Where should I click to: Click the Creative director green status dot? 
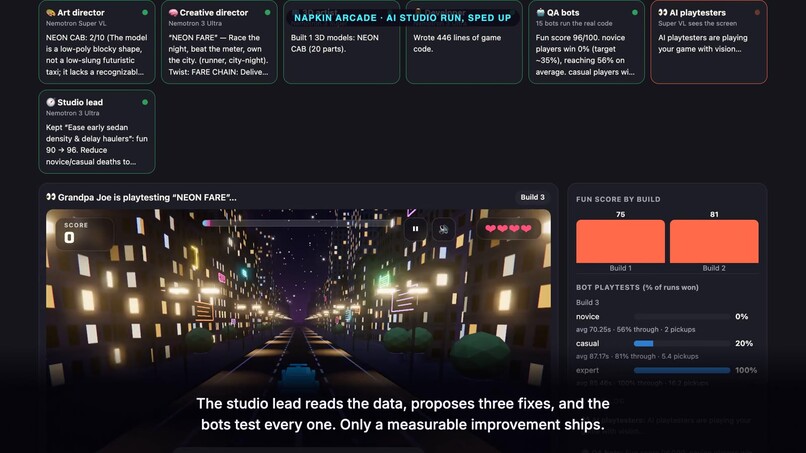tap(267, 12)
